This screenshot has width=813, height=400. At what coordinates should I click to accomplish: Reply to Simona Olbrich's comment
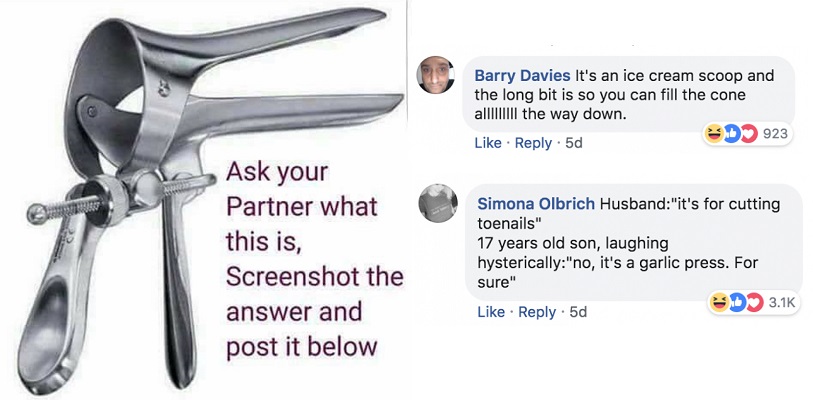(x=536, y=312)
